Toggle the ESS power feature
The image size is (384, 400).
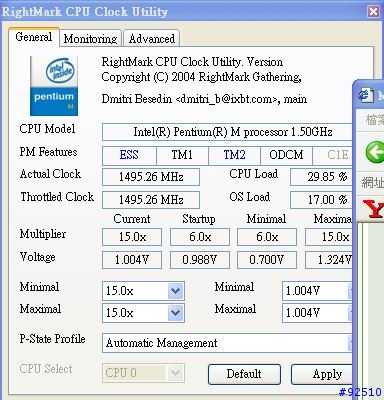(x=129, y=155)
